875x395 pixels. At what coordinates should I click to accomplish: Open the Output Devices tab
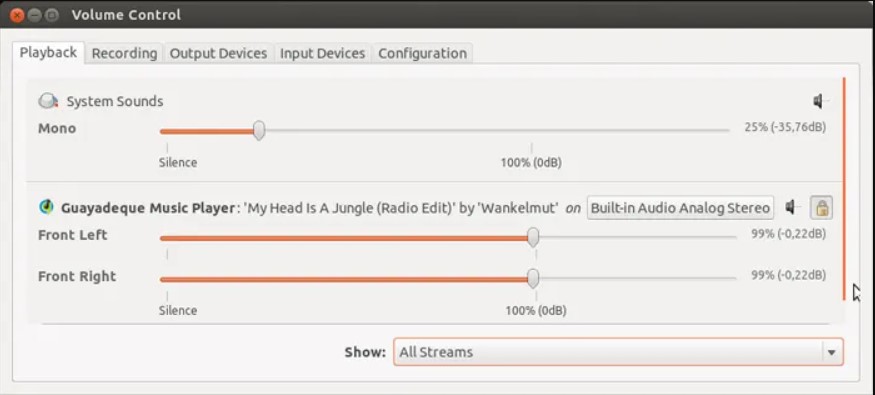click(x=218, y=54)
